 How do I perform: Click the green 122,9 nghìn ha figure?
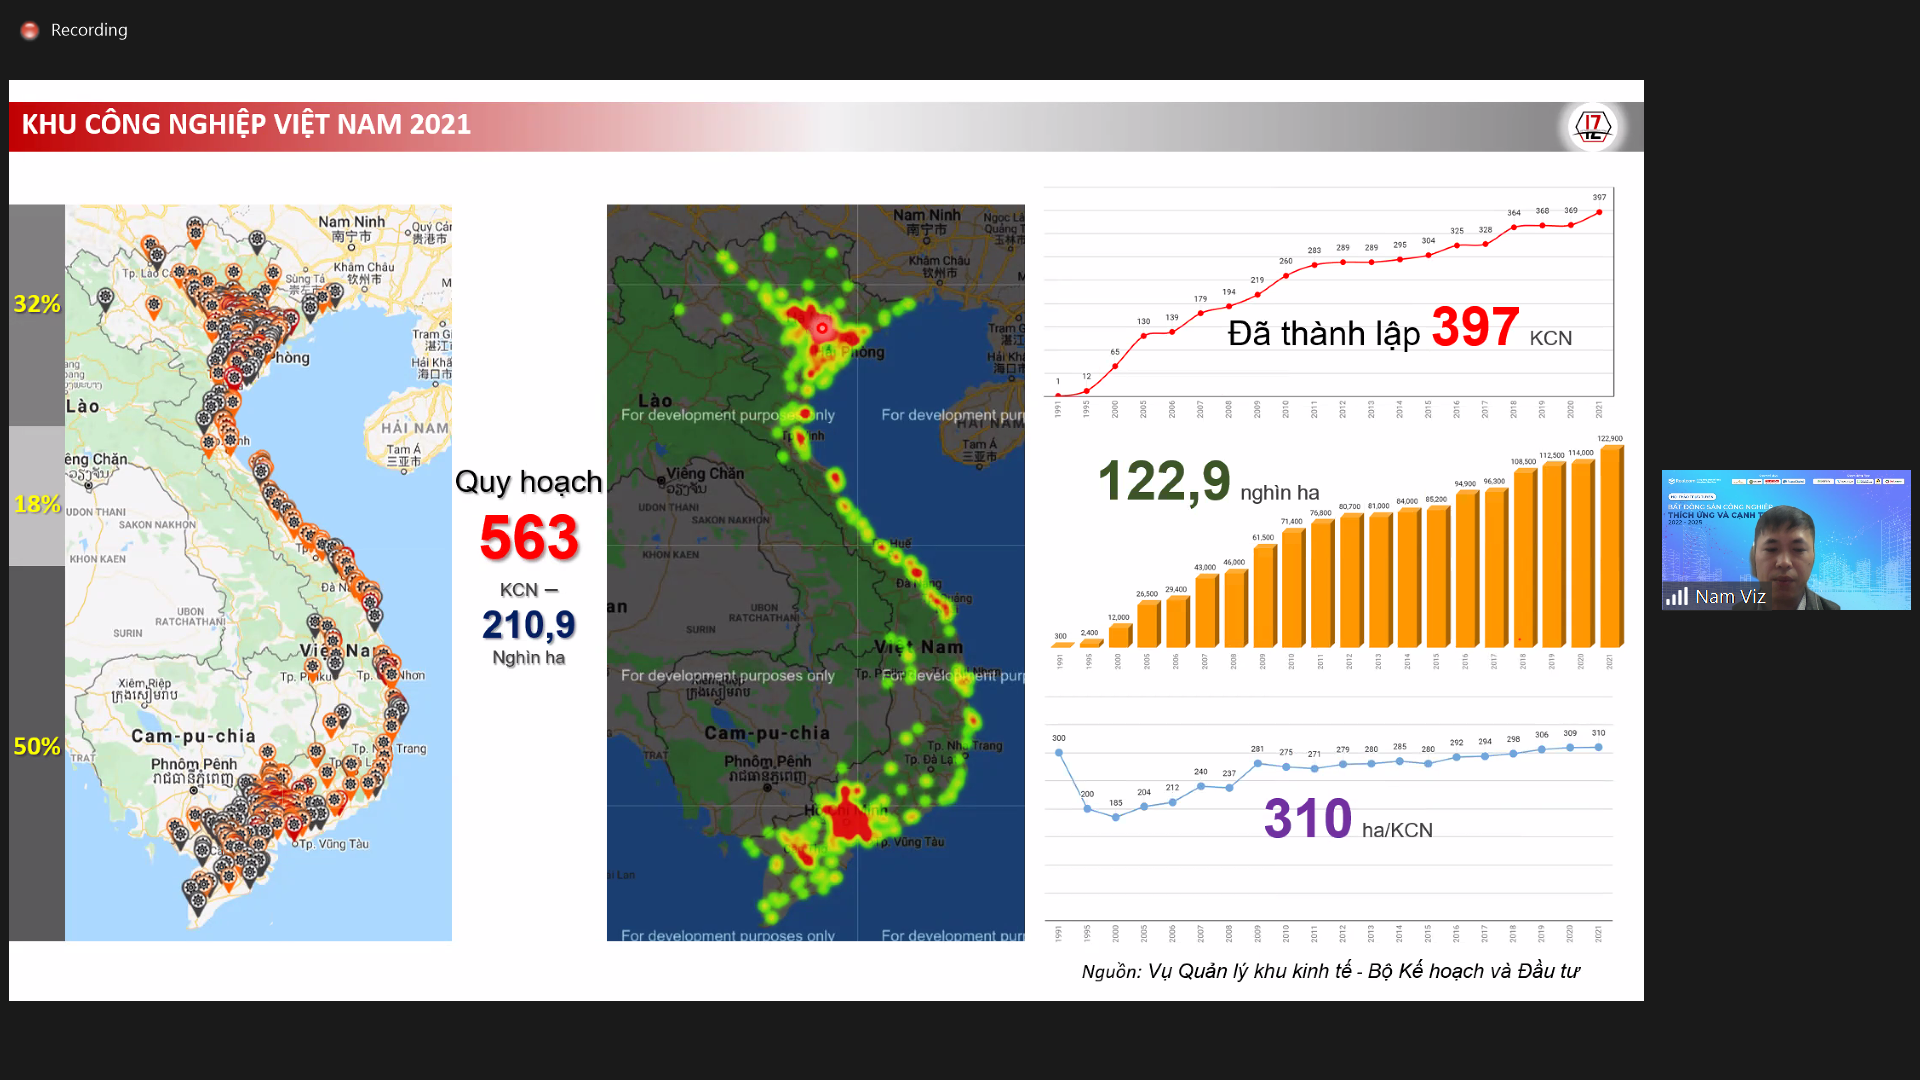pos(1164,481)
